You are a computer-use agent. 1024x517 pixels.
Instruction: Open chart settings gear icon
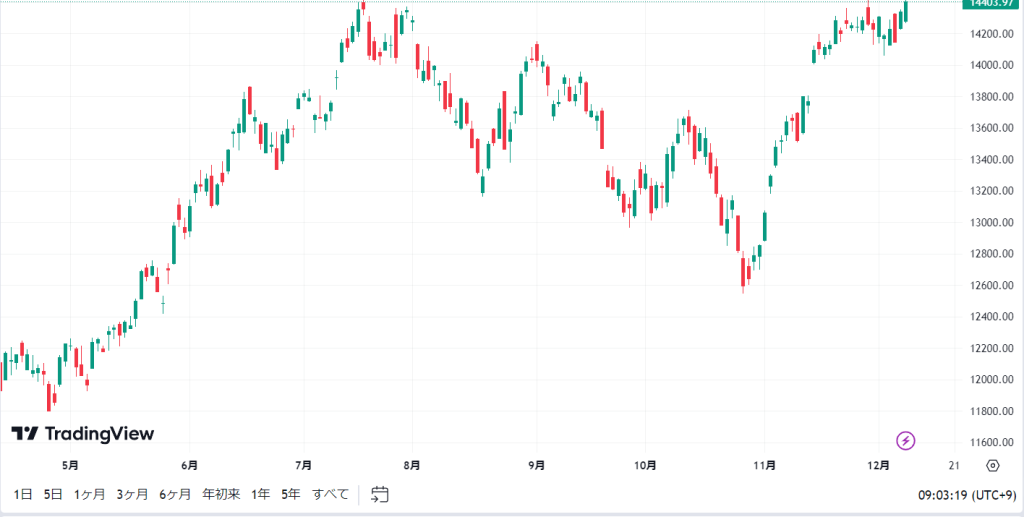pyautogui.click(x=993, y=465)
